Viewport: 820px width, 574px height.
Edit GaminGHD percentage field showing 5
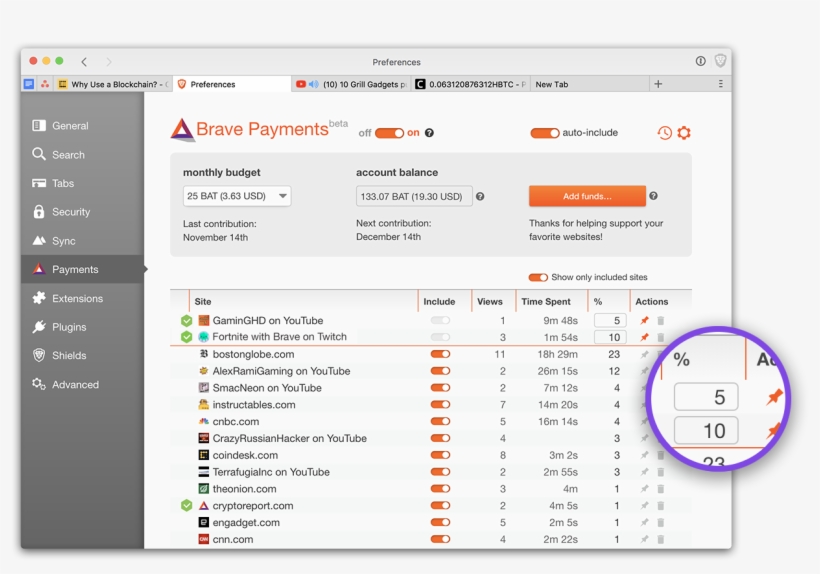[610, 320]
